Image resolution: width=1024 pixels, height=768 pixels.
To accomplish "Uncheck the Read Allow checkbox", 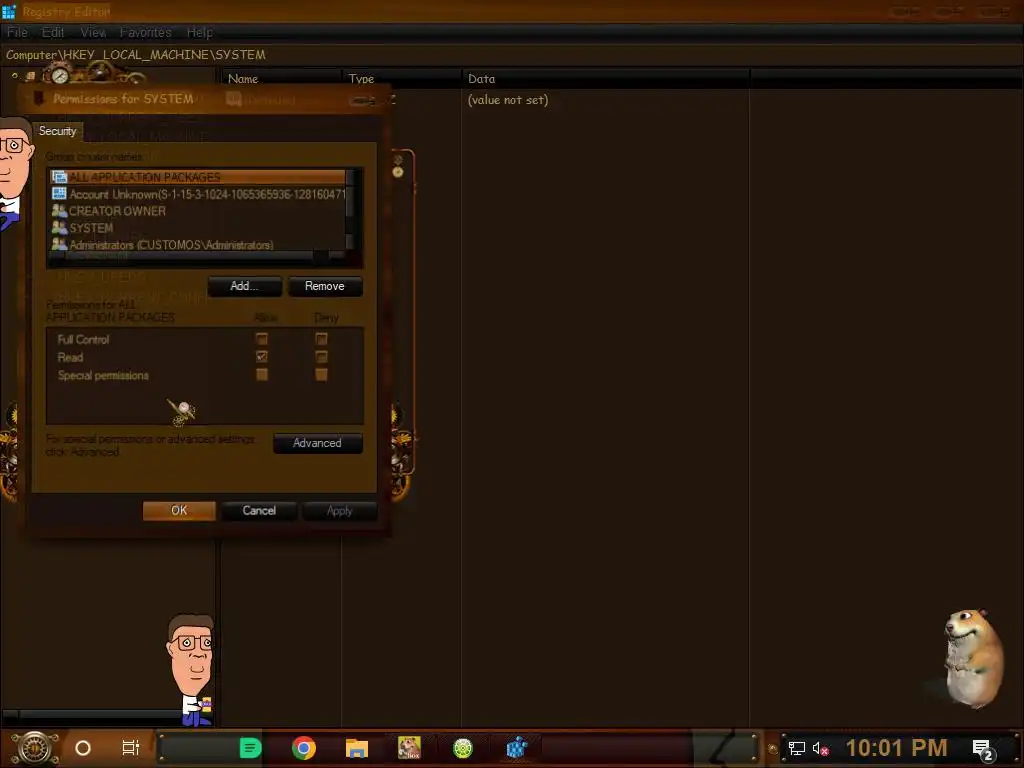I will (262, 357).
